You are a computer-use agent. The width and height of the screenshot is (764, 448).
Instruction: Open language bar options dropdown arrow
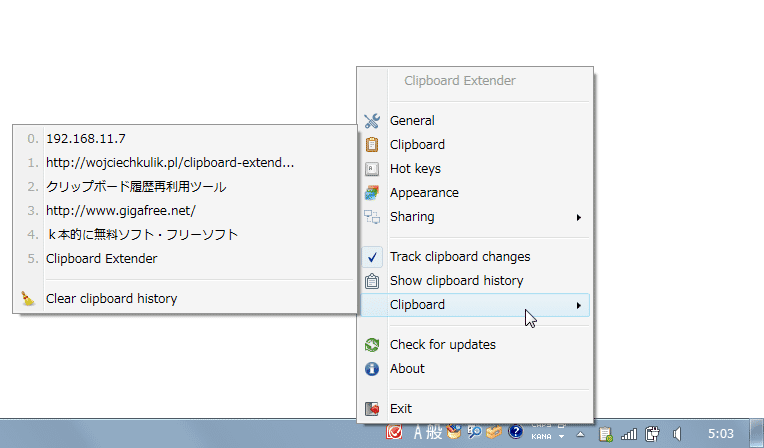pyautogui.click(x=561, y=437)
